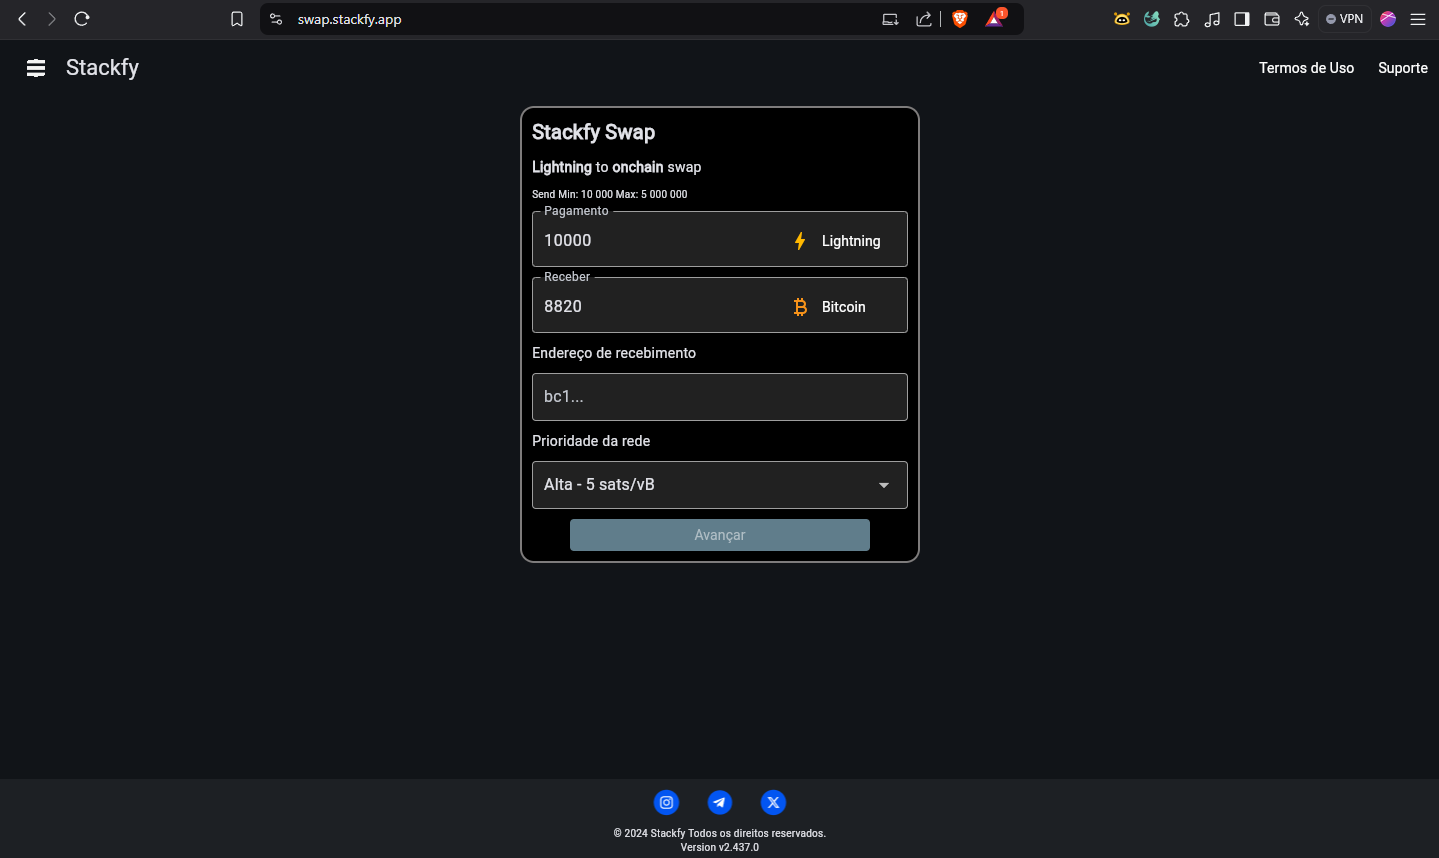1439x858 pixels.
Task: Open the browser main menu
Action: 1418,19
